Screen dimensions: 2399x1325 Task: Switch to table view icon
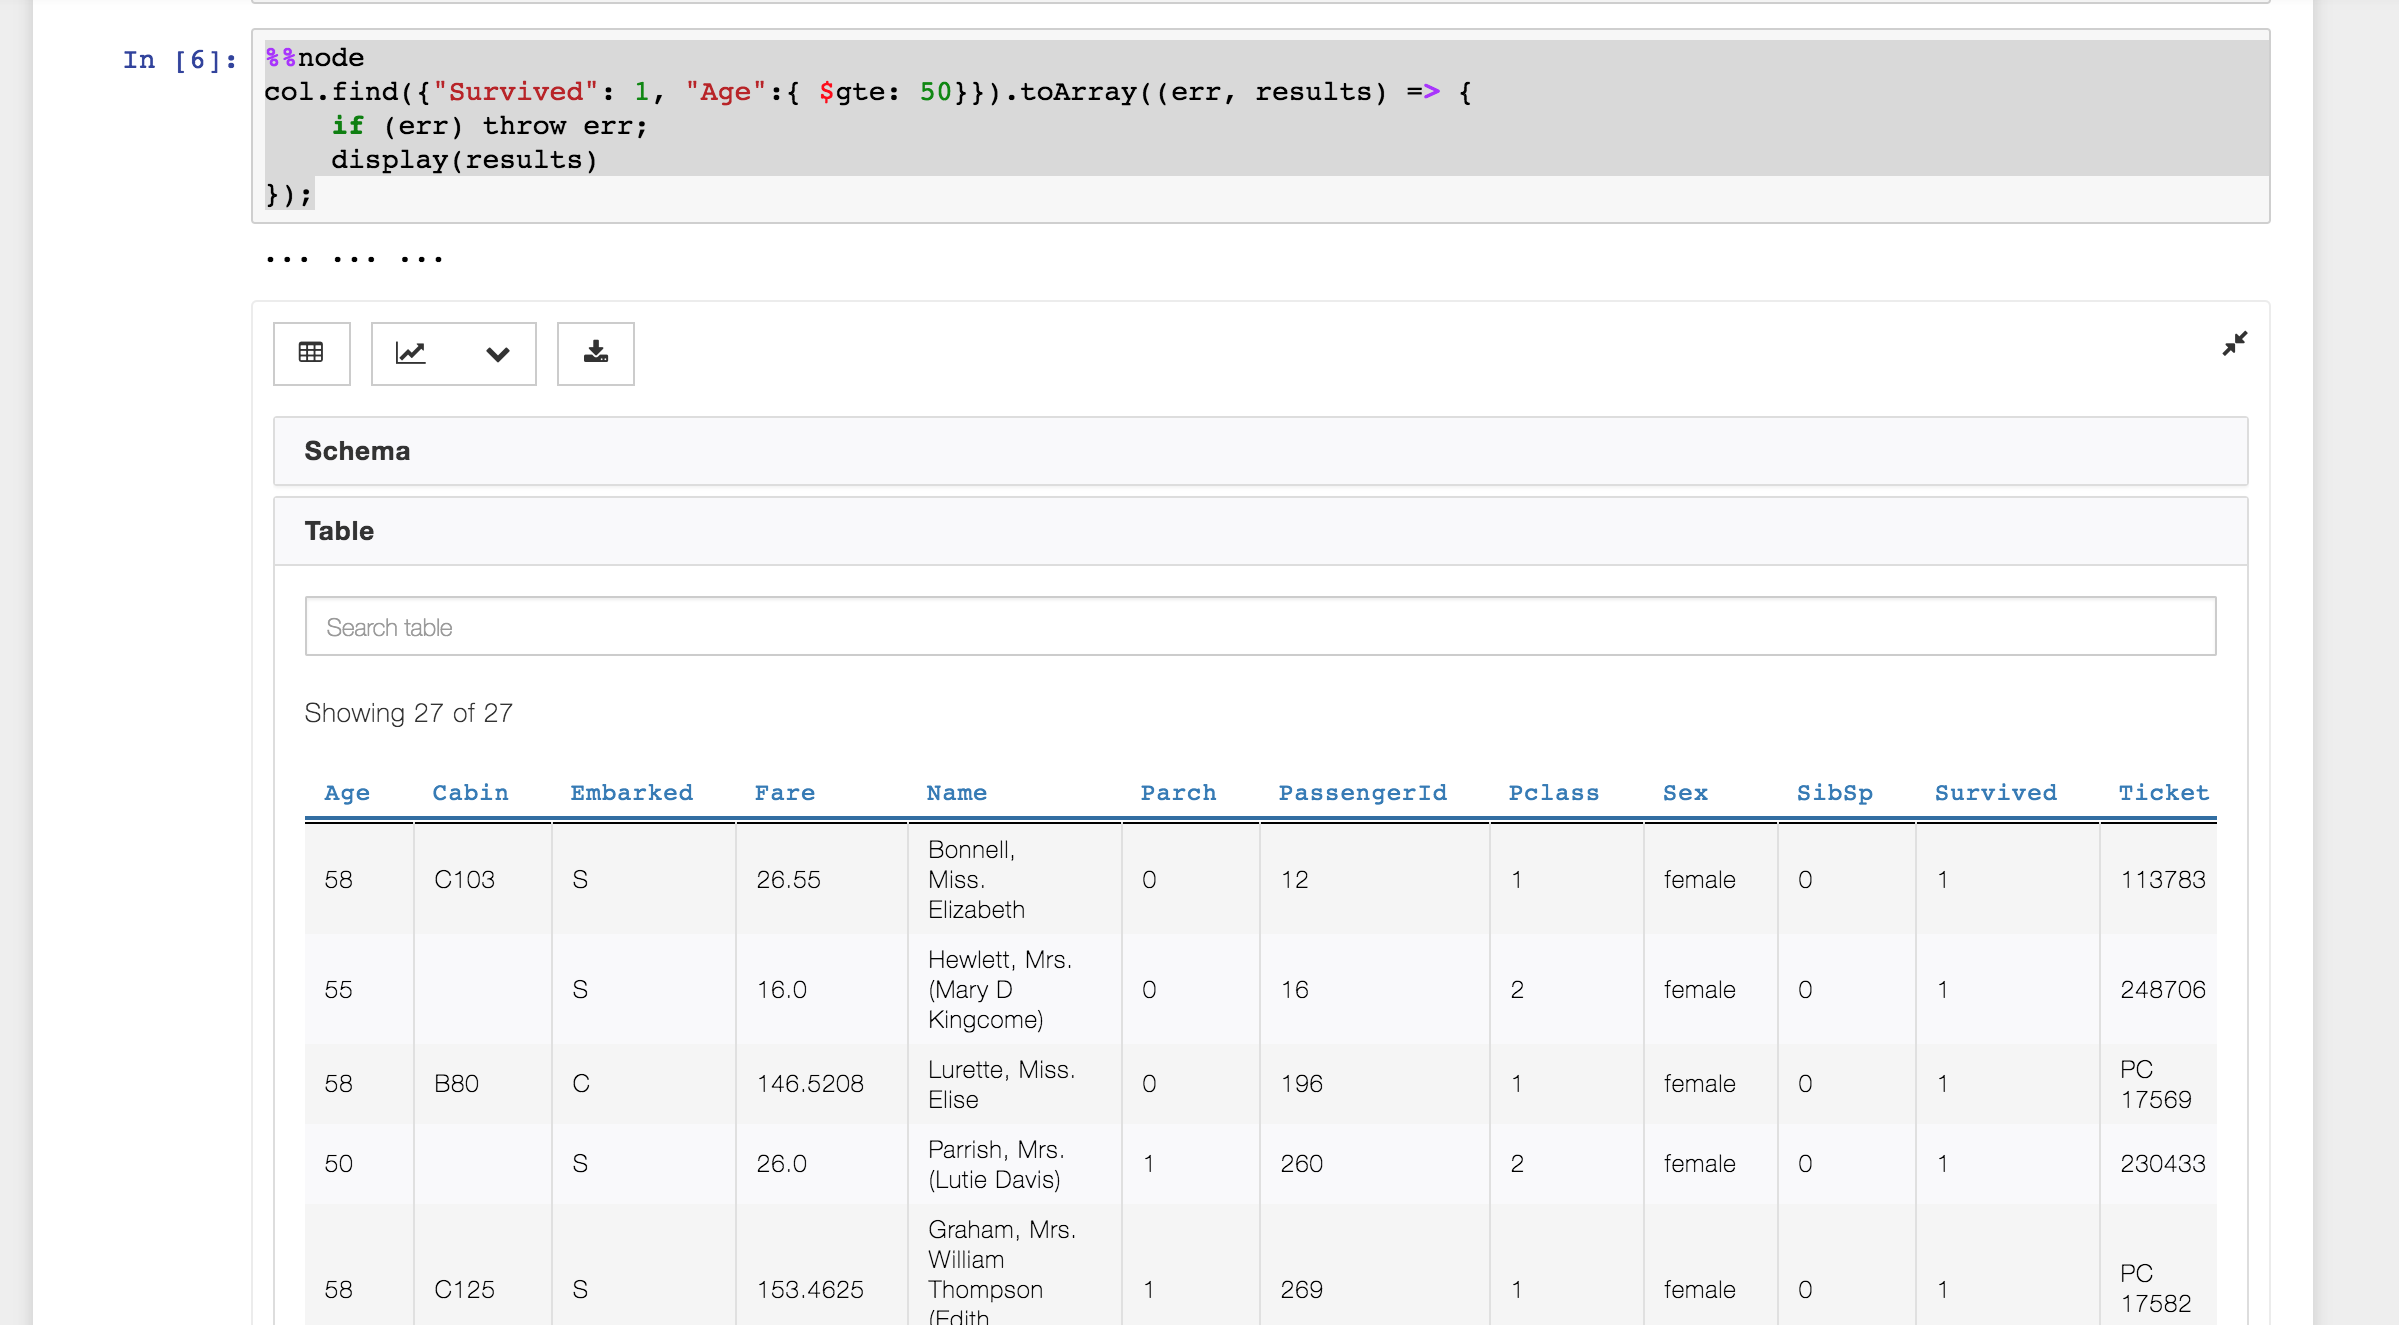click(x=311, y=353)
